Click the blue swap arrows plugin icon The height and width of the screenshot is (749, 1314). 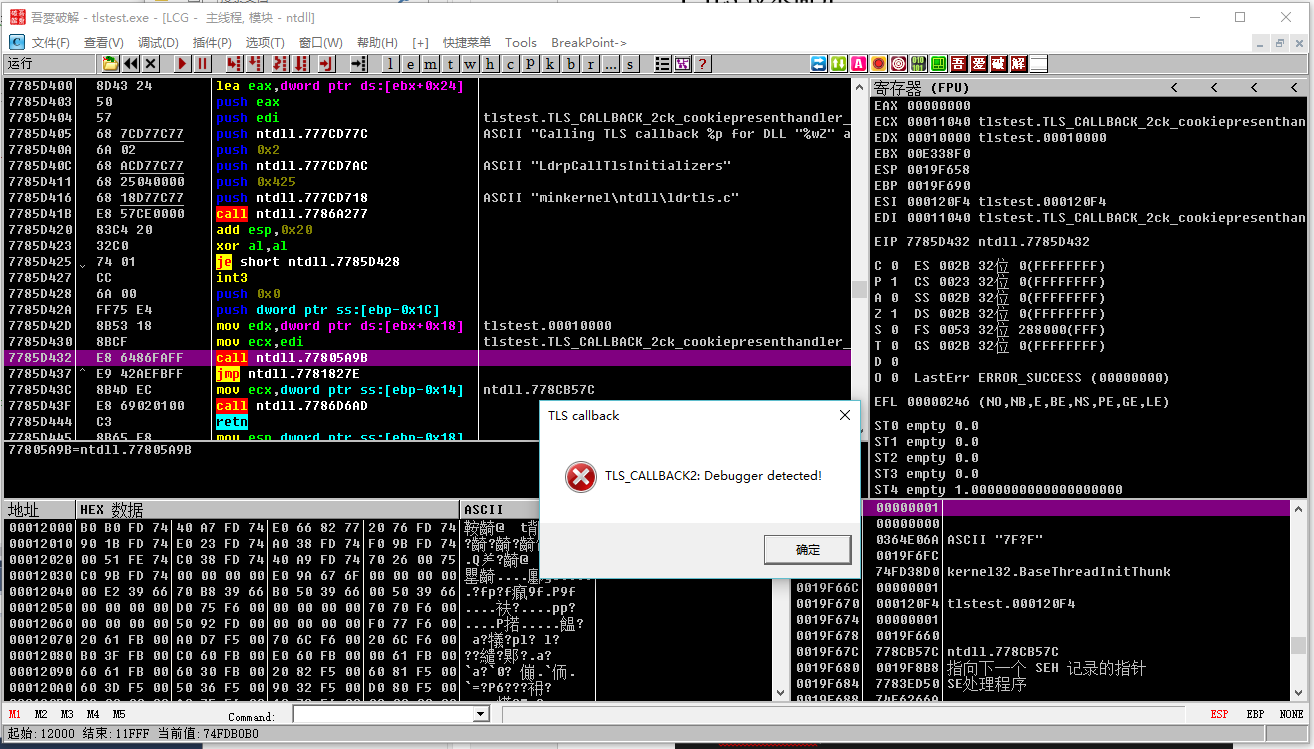click(x=819, y=63)
